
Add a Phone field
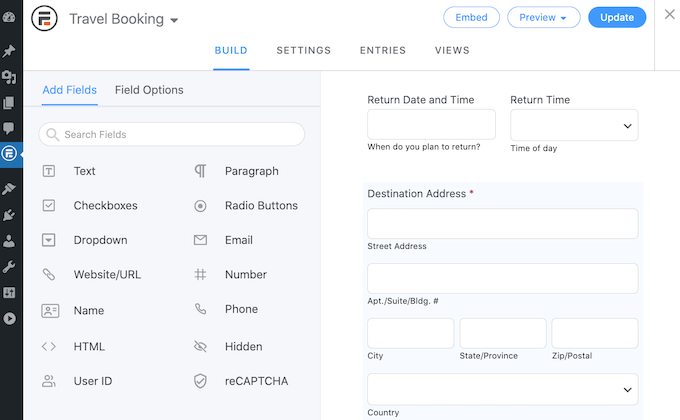pos(241,310)
